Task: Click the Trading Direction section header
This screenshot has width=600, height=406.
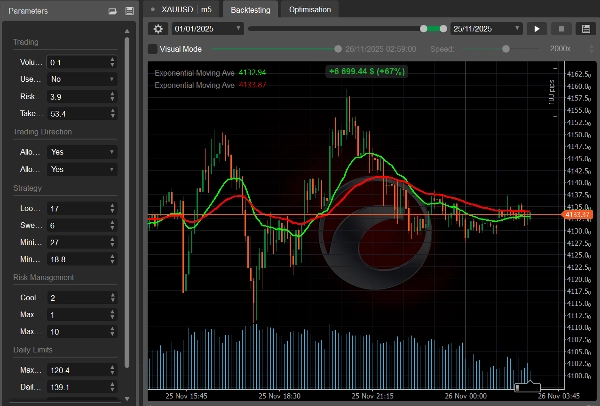Action: click(x=43, y=132)
